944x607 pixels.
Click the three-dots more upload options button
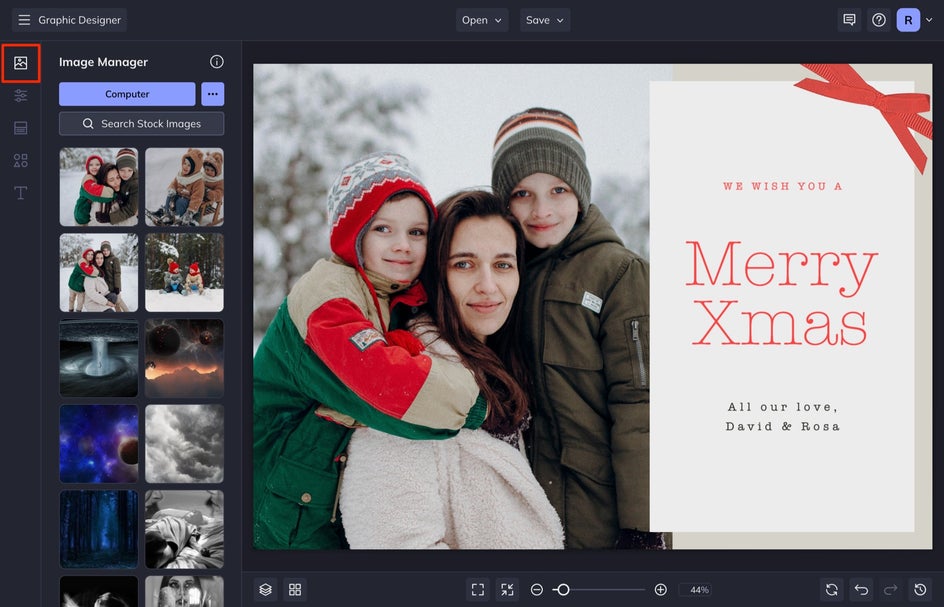(213, 94)
